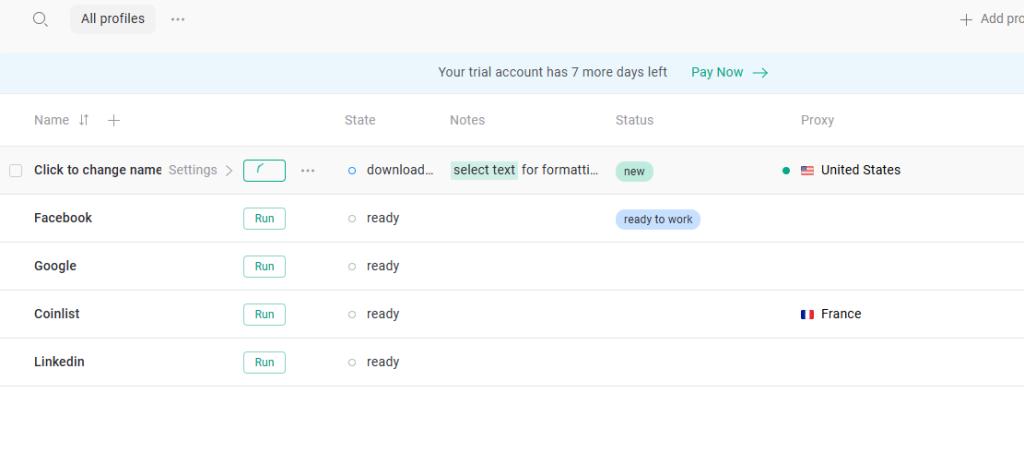Expand Settings chevron on first profile
The image size is (1024, 464).
point(229,171)
